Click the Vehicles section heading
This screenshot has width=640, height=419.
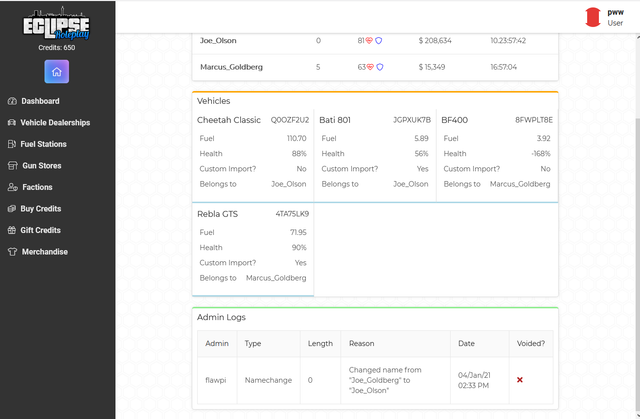coord(213,101)
